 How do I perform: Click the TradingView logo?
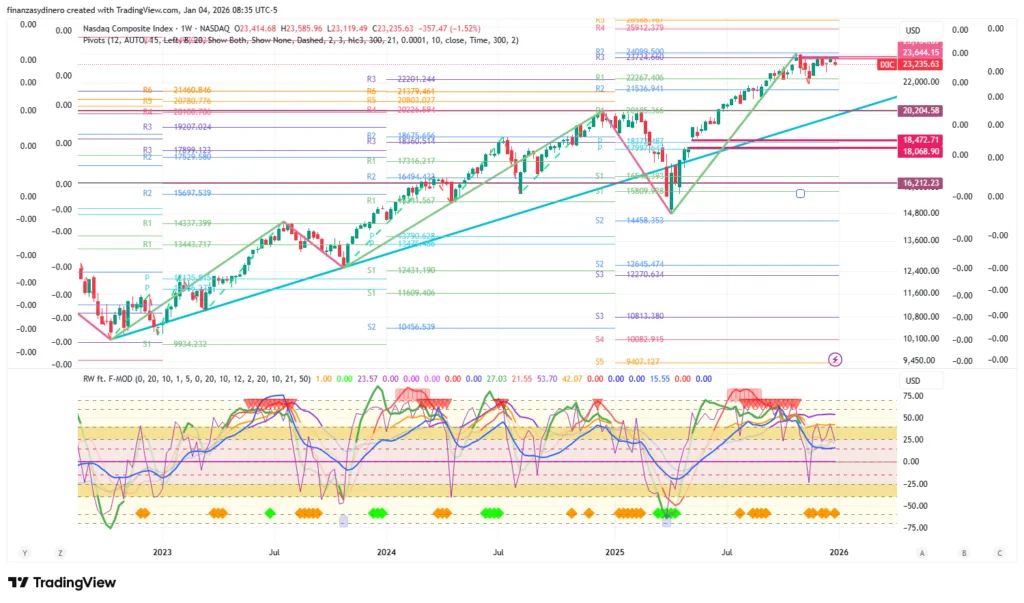[62, 583]
